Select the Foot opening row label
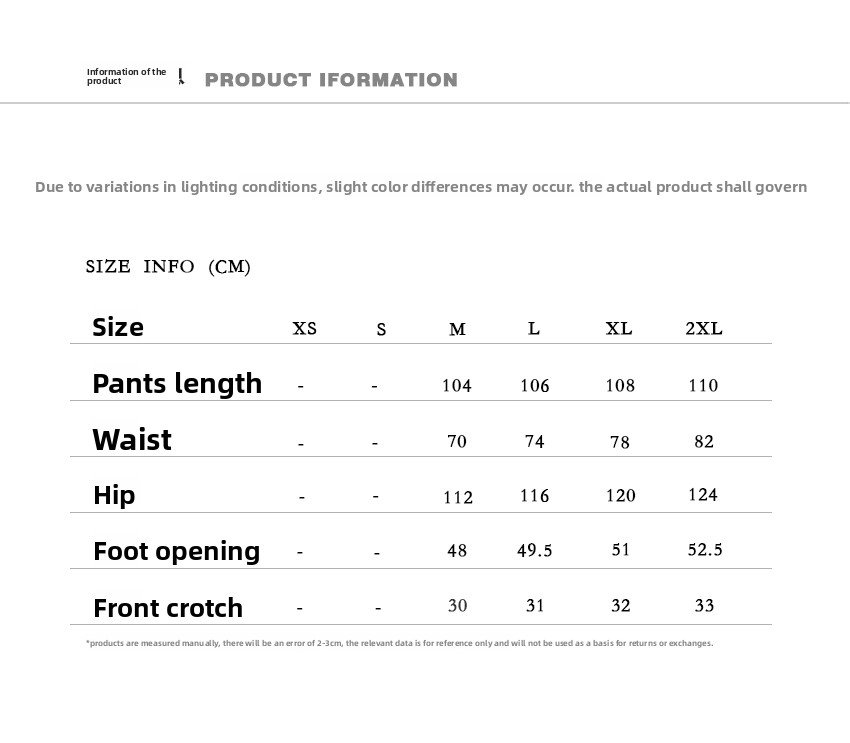 click(176, 551)
